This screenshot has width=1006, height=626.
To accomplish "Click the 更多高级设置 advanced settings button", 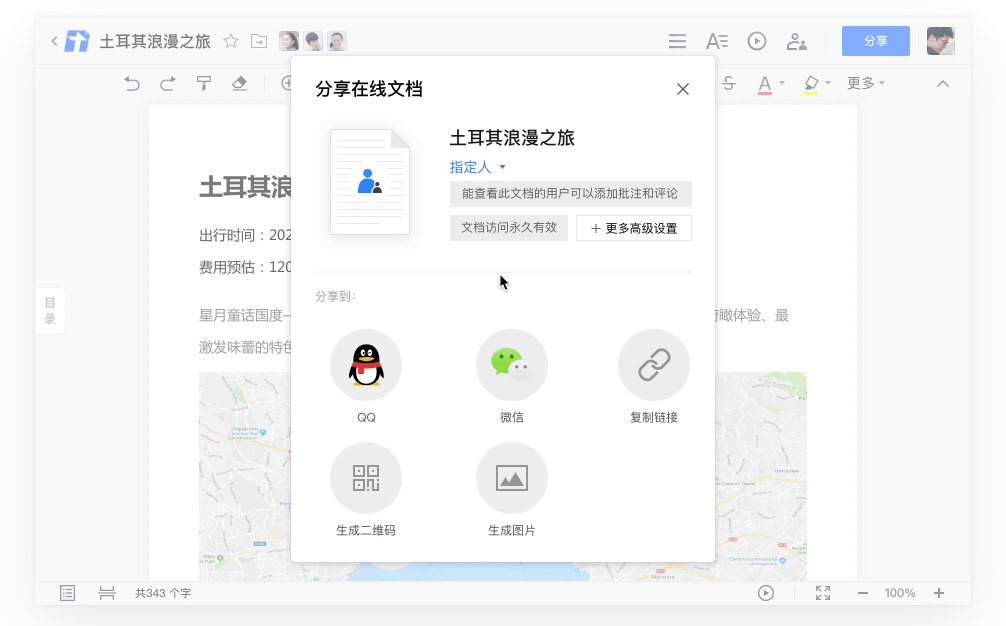I will click(633, 228).
